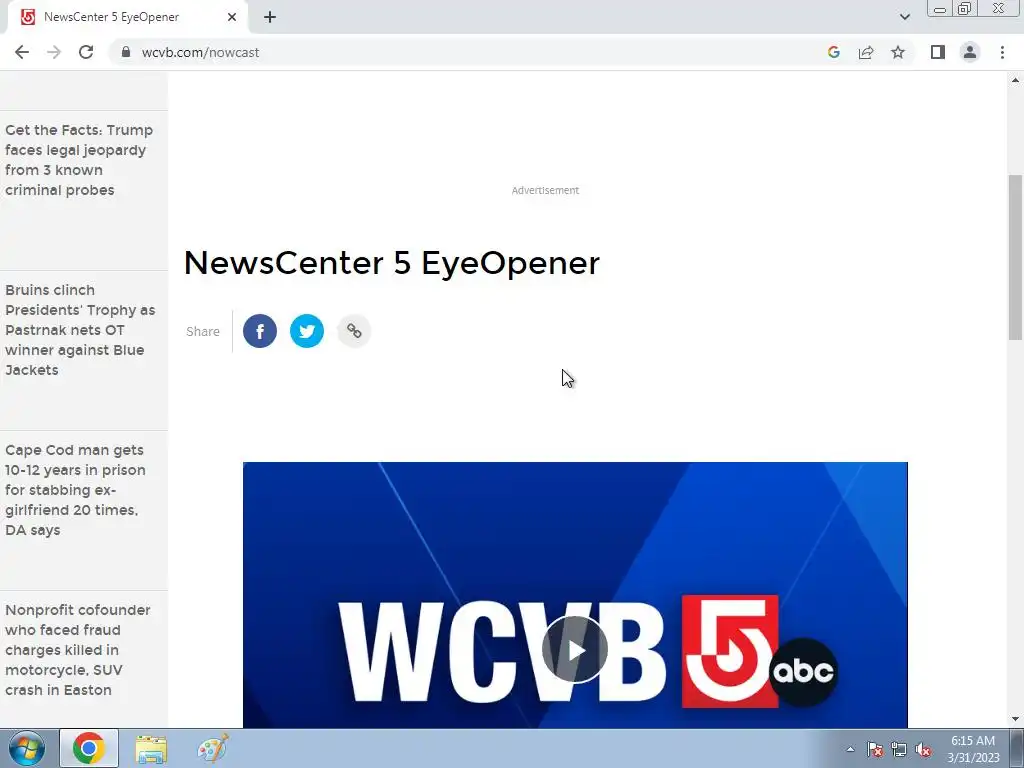Copy the article link with the chain icon
Viewport: 1024px width, 768px height.
354,331
